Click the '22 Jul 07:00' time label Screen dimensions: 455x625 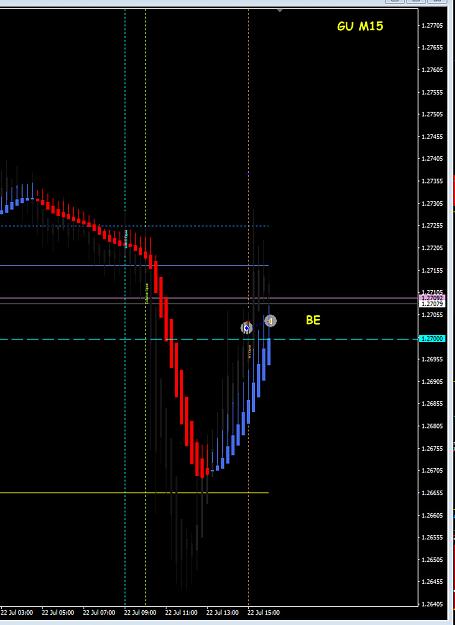click(x=99, y=612)
